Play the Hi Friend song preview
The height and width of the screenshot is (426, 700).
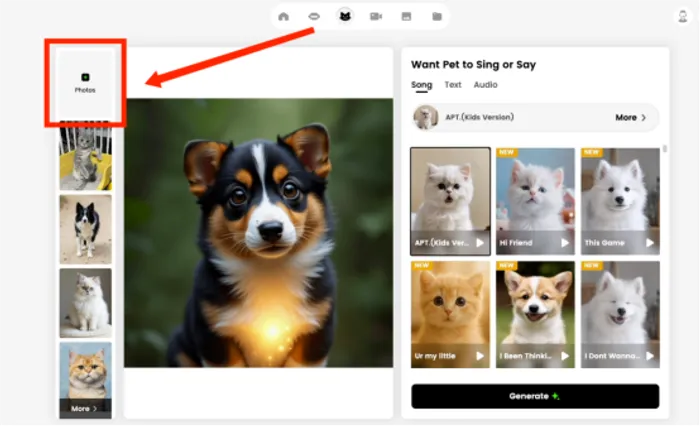565,242
